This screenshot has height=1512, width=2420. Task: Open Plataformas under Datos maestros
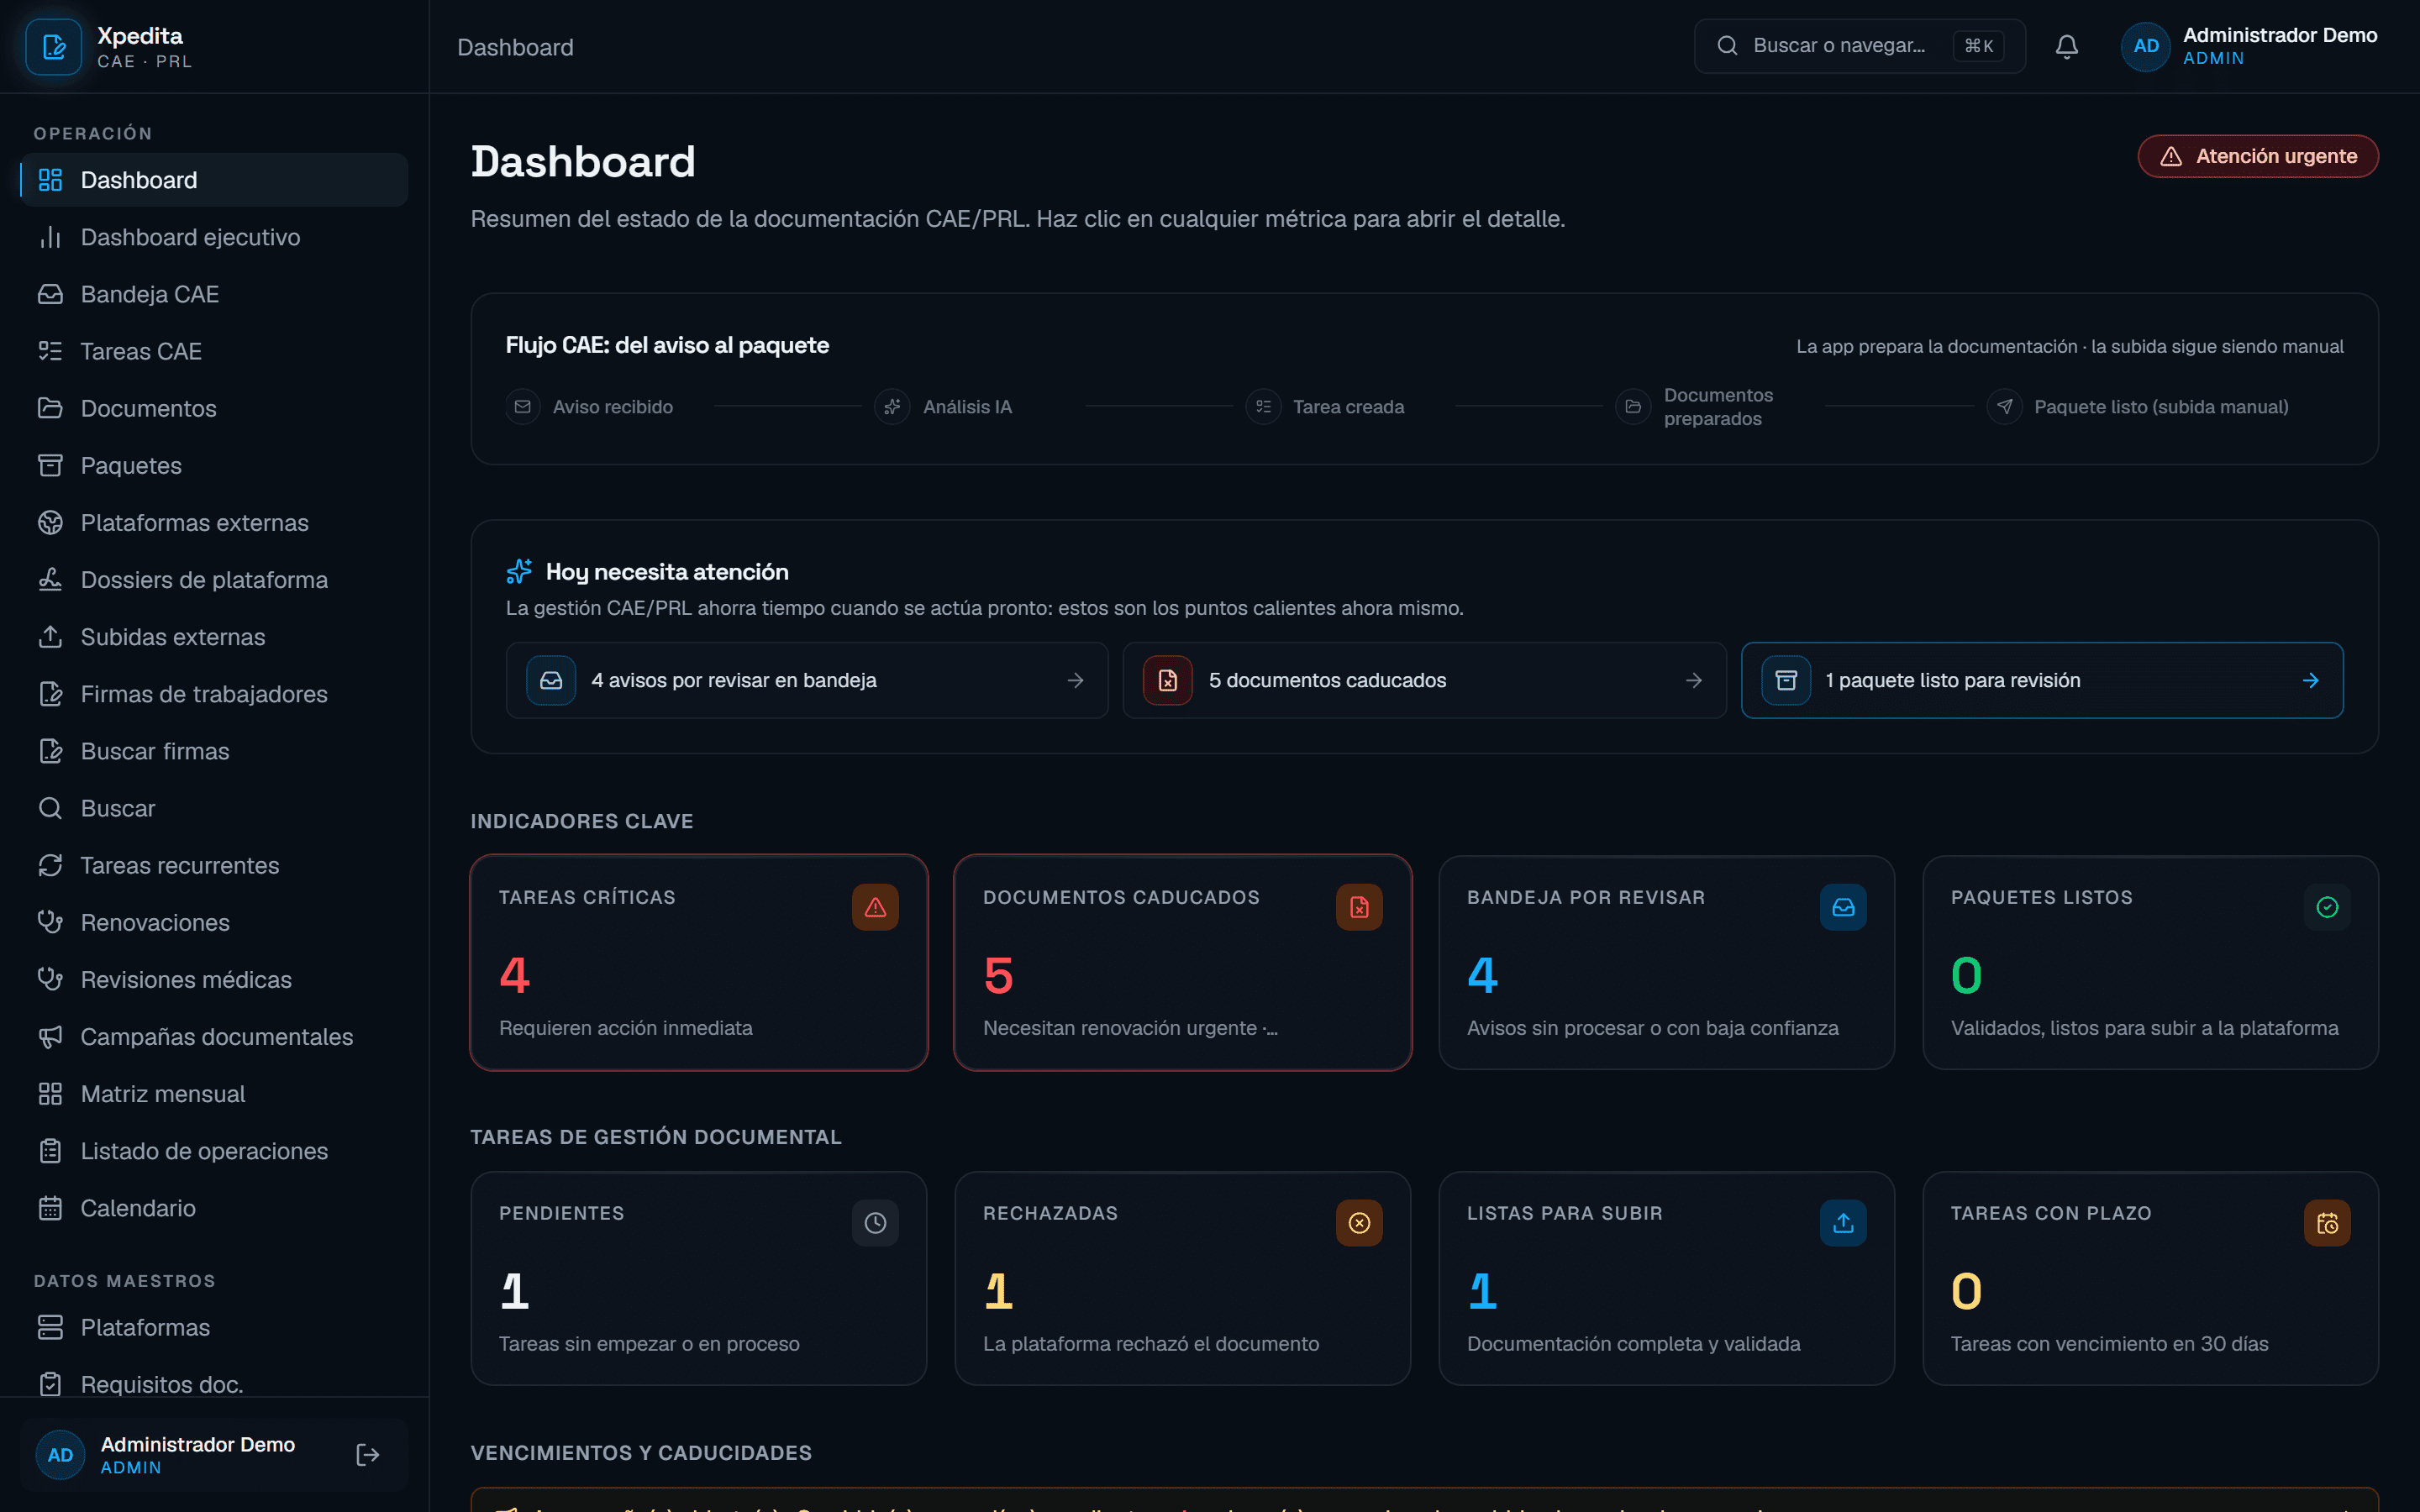pyautogui.click(x=214, y=1328)
